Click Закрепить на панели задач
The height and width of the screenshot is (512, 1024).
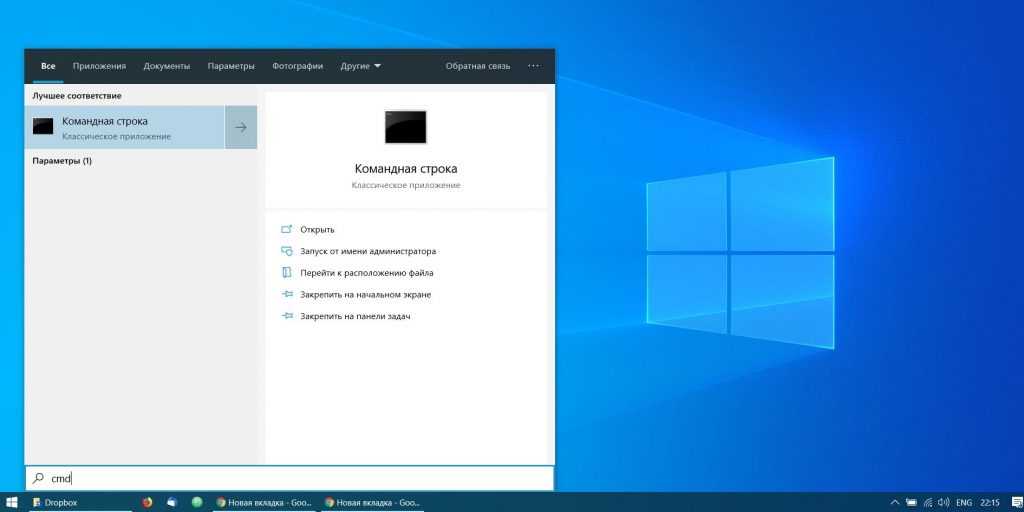(x=355, y=316)
